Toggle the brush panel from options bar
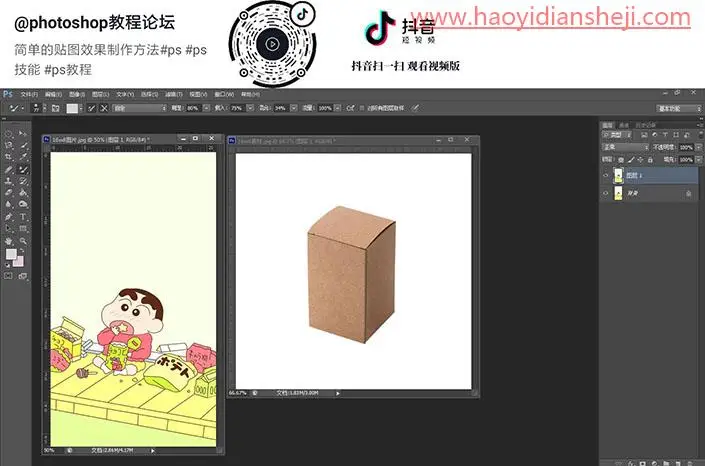Image resolution: width=705 pixels, height=466 pixels. [55, 108]
